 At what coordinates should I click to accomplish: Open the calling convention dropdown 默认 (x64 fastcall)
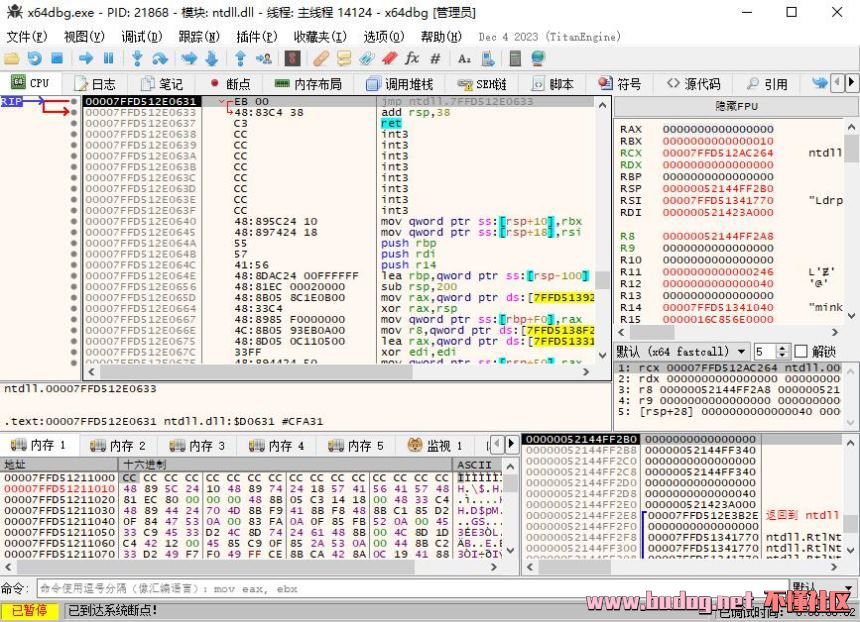682,351
